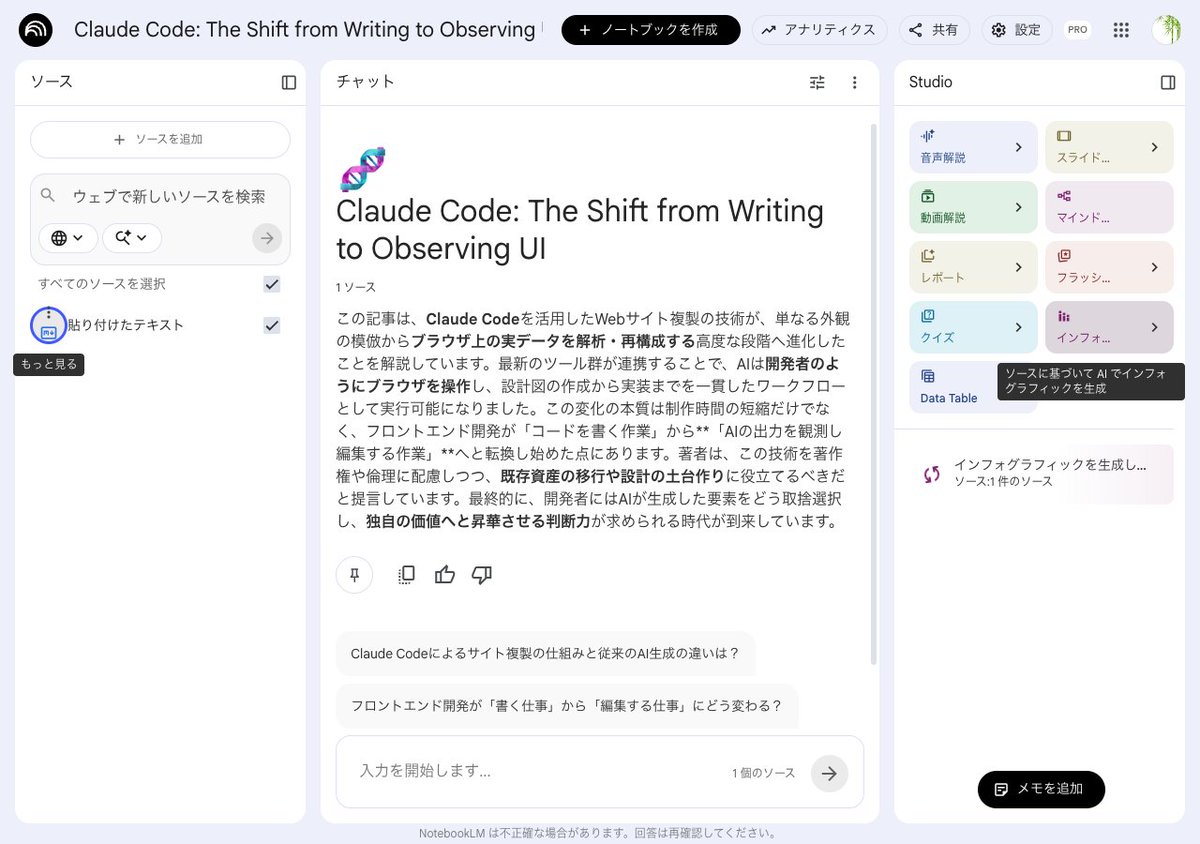The image size is (1200, 844).
Task: Click the 1個のソース source count
Action: pyautogui.click(x=763, y=773)
